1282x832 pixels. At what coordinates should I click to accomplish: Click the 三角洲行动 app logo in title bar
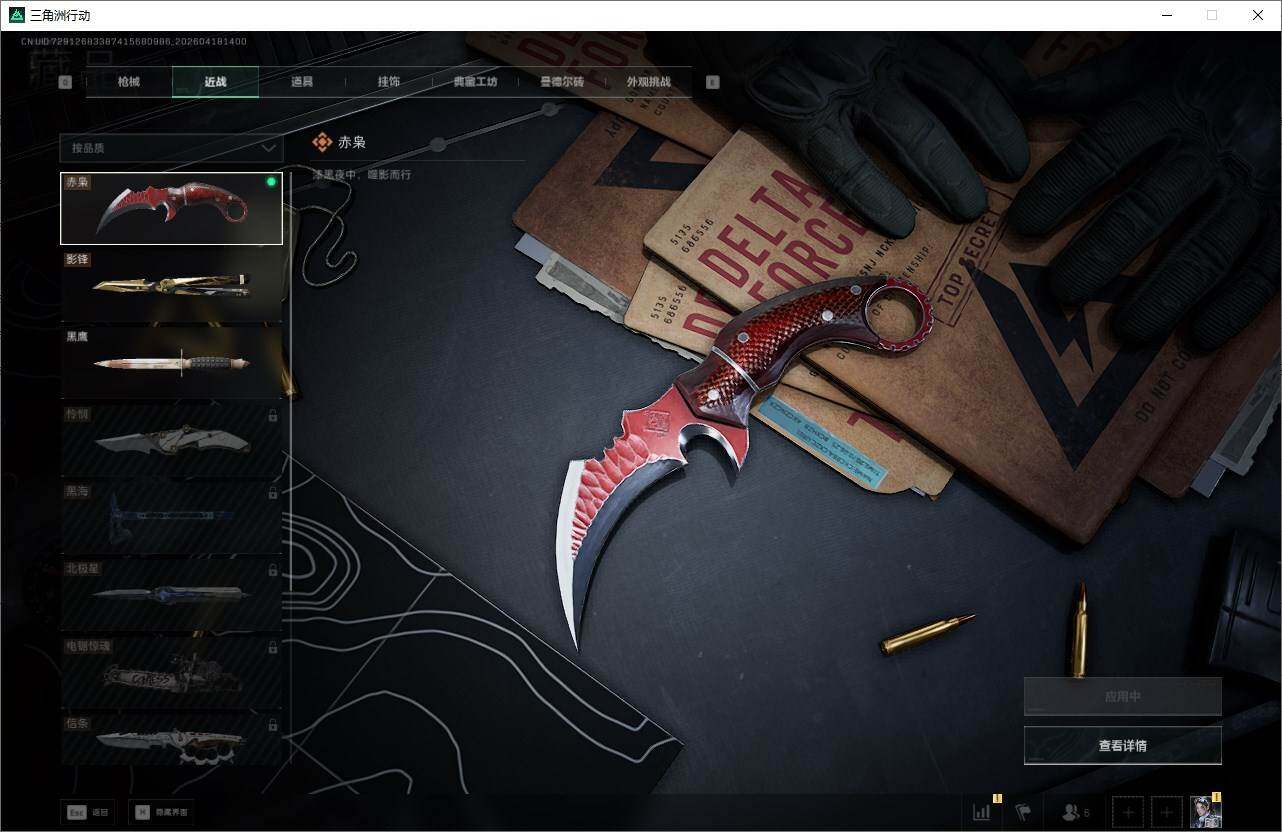(16, 15)
